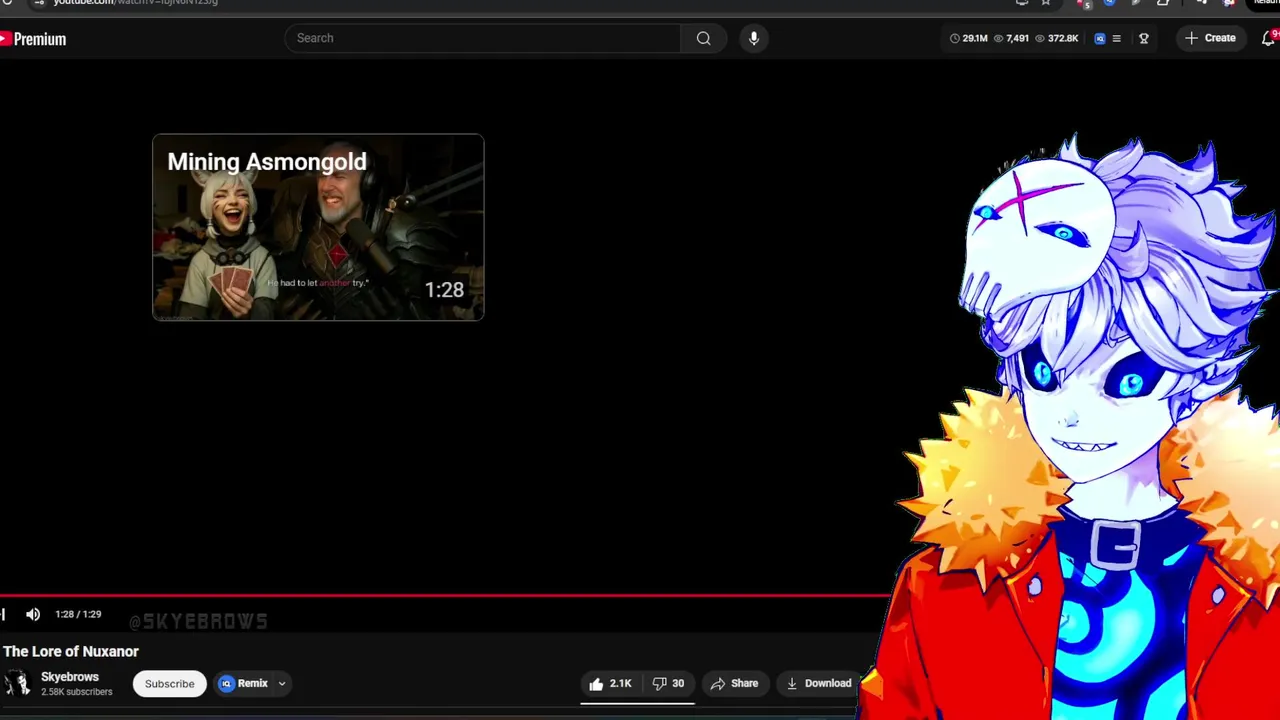Open the Skyebrows channel name link

pyautogui.click(x=70, y=677)
